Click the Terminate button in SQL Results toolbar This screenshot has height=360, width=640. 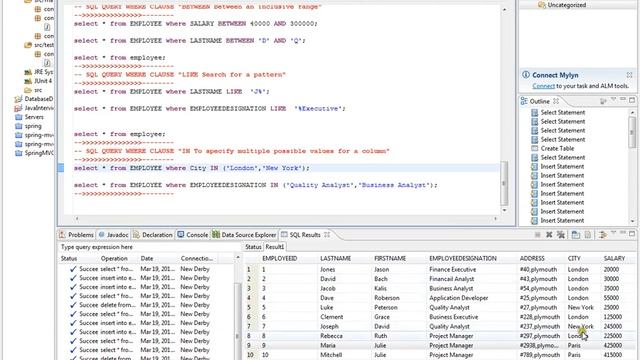point(538,235)
